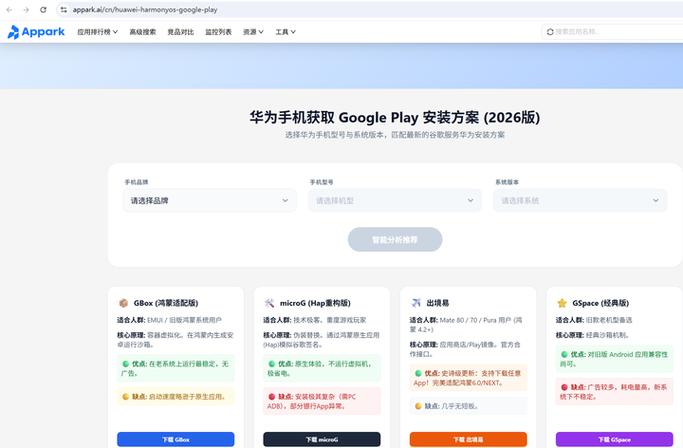Viewport: 683px width, 448px height.
Task: Click the heading 华为手机获取 Google Play 安装方案
Action: point(395,117)
